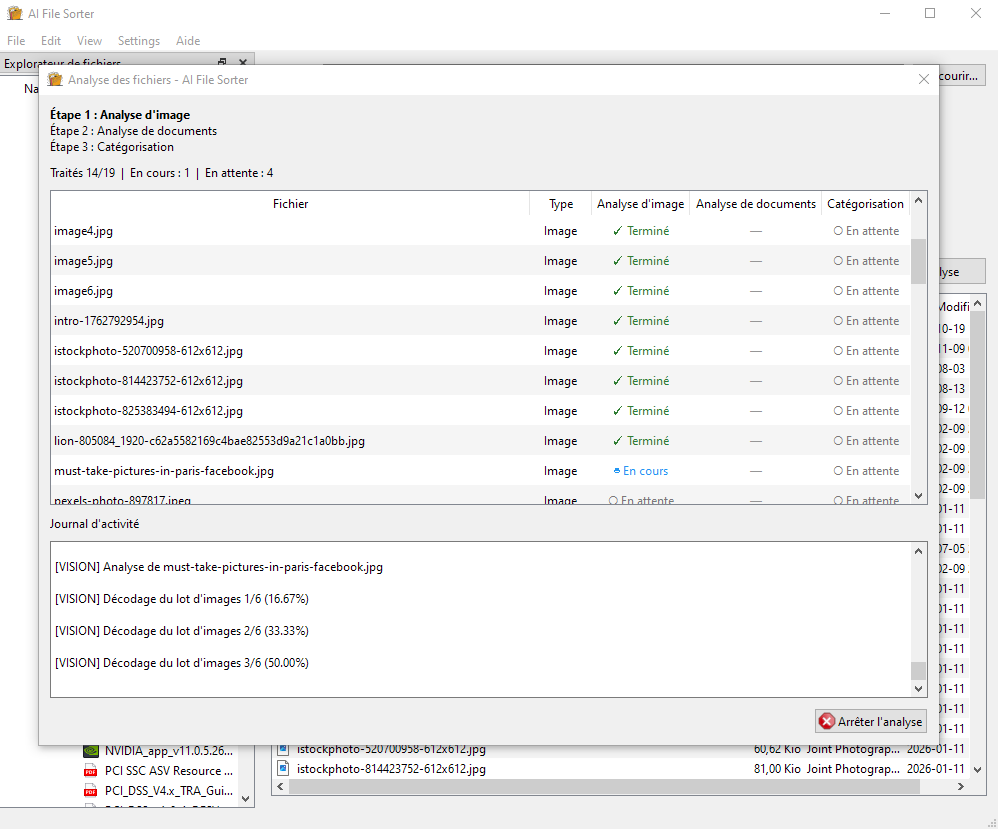Click the PDF icon beside PCI_DSS_V4.x_TRA_Gui

90,790
